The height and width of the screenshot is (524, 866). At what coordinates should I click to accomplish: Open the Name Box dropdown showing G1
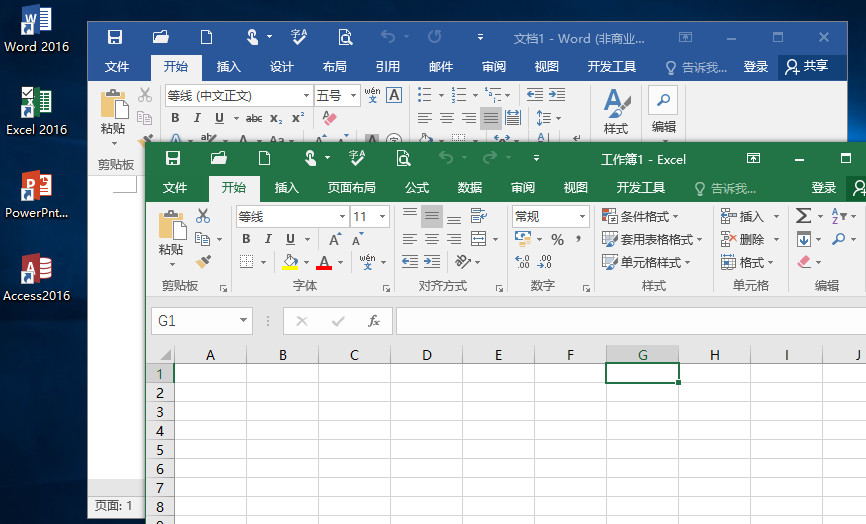(244, 321)
